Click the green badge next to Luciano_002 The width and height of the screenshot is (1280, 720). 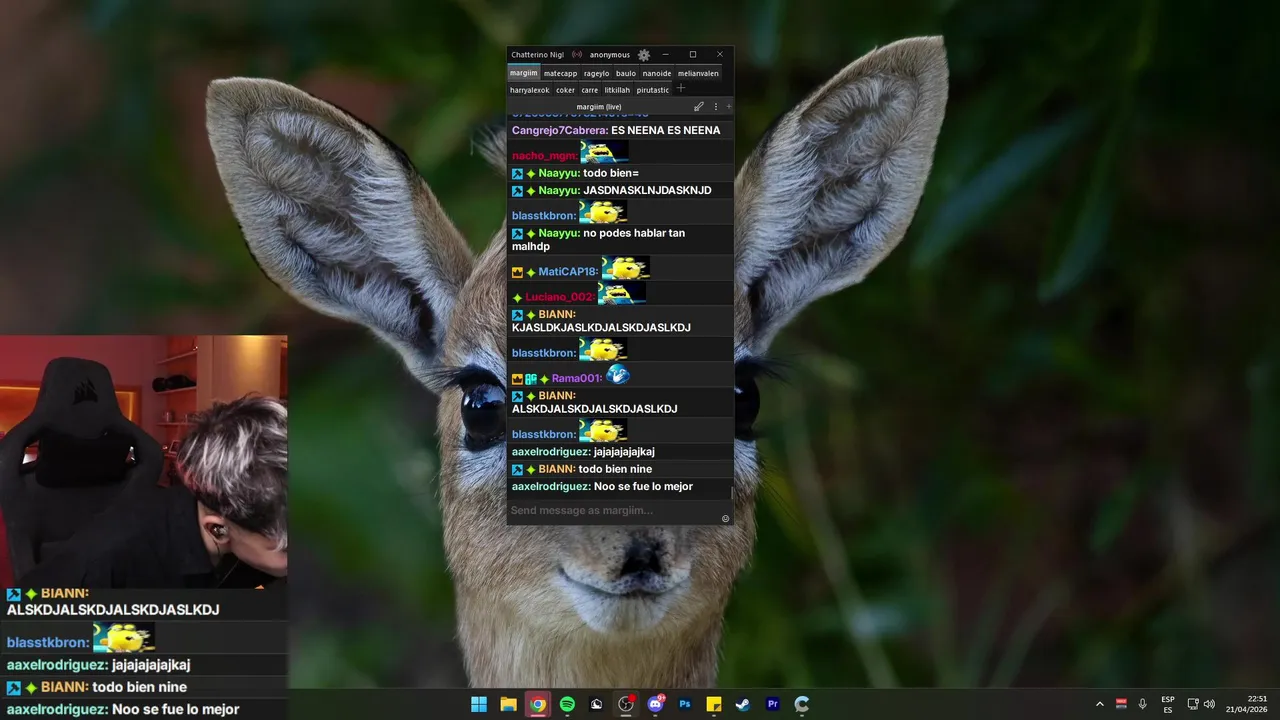tap(517, 297)
